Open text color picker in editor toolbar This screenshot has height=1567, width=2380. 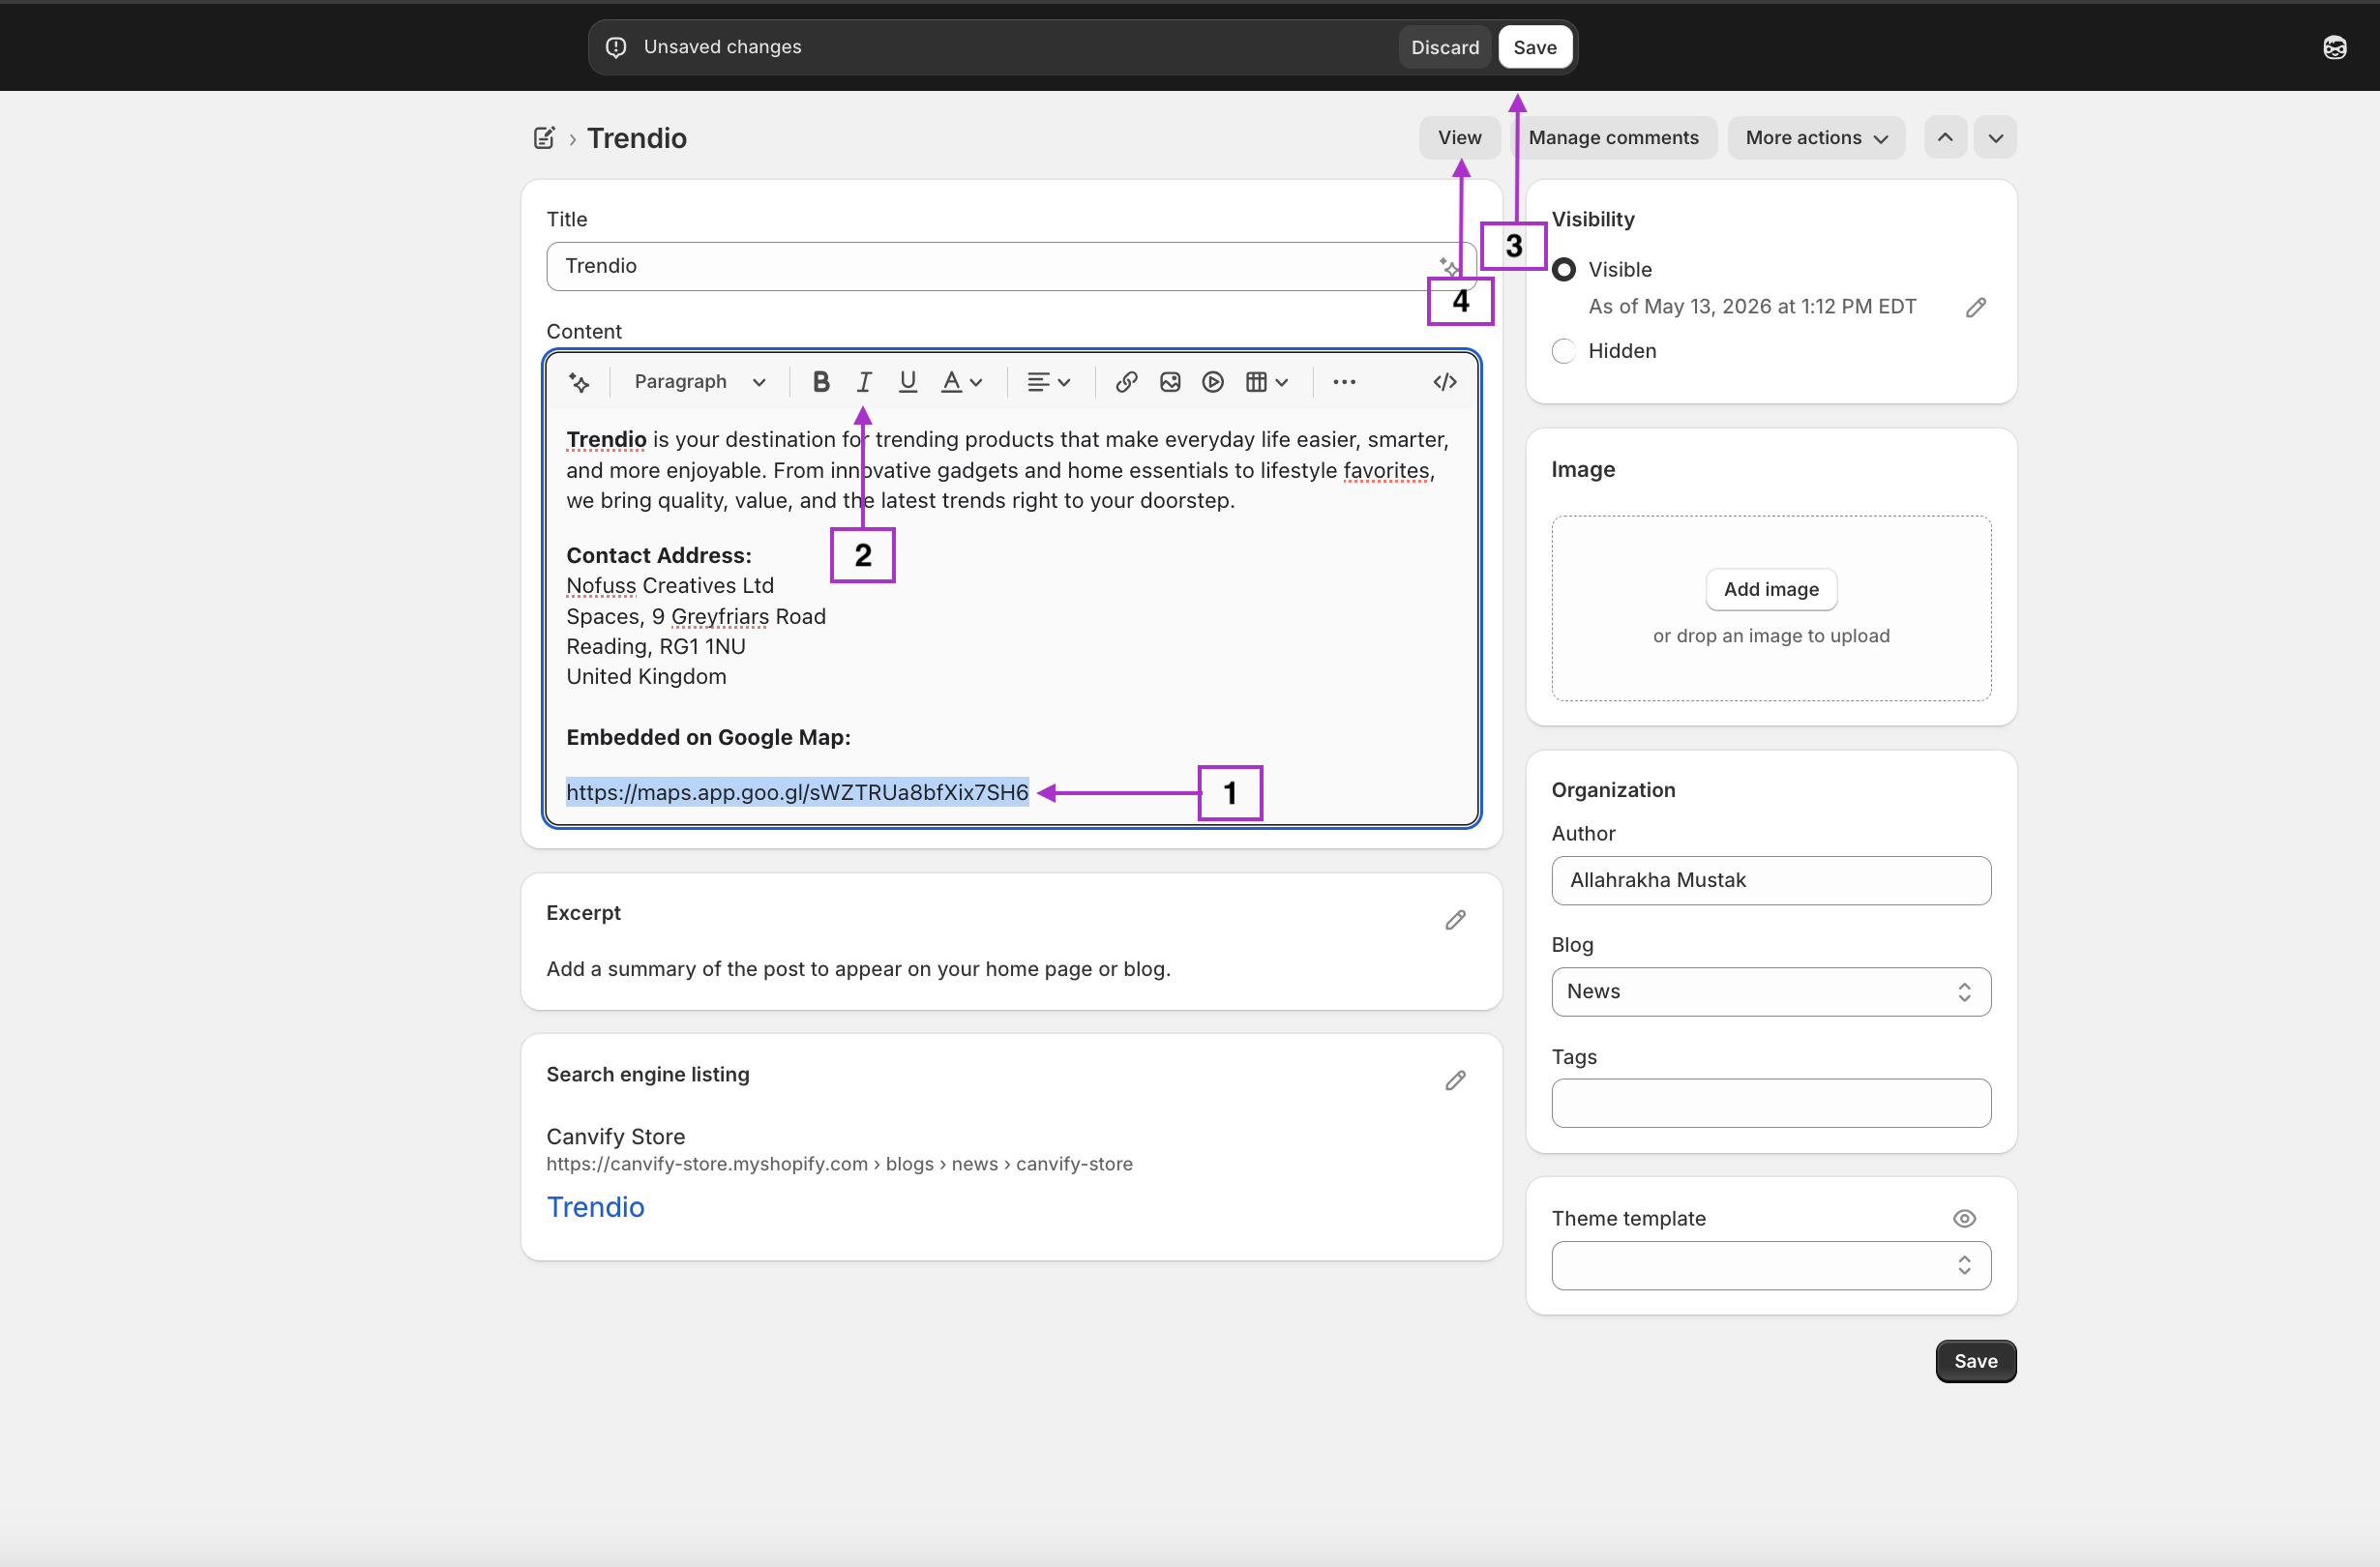pyautogui.click(x=962, y=382)
